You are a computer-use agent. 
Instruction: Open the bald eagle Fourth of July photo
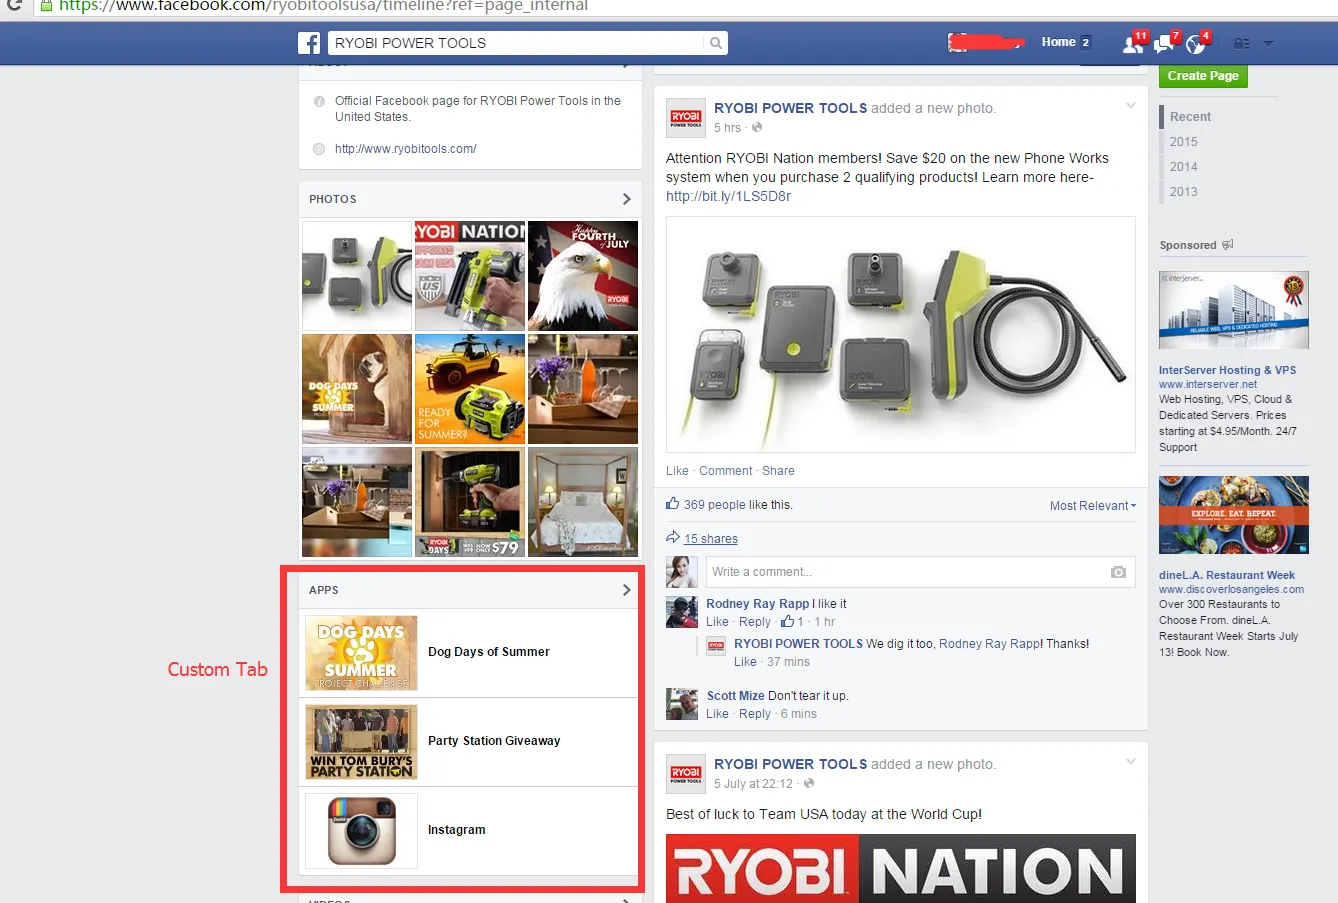click(583, 276)
